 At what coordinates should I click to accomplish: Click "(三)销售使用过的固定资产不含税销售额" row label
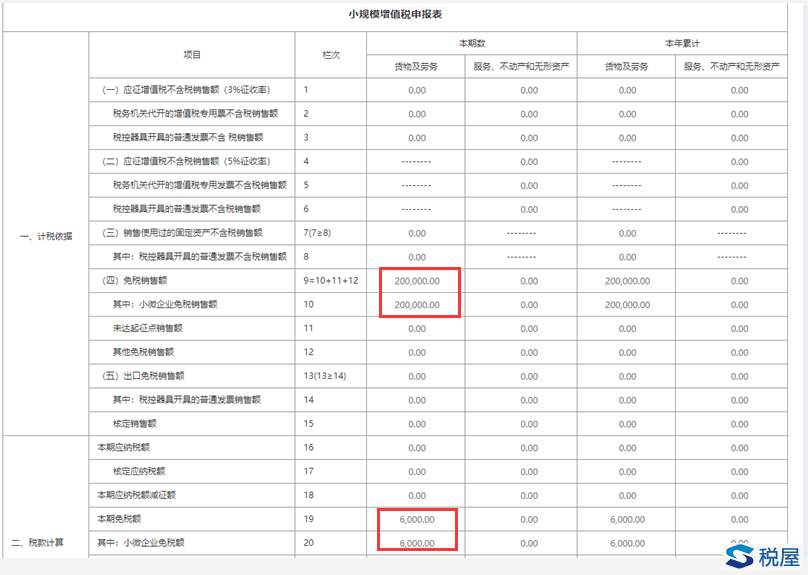(182, 233)
